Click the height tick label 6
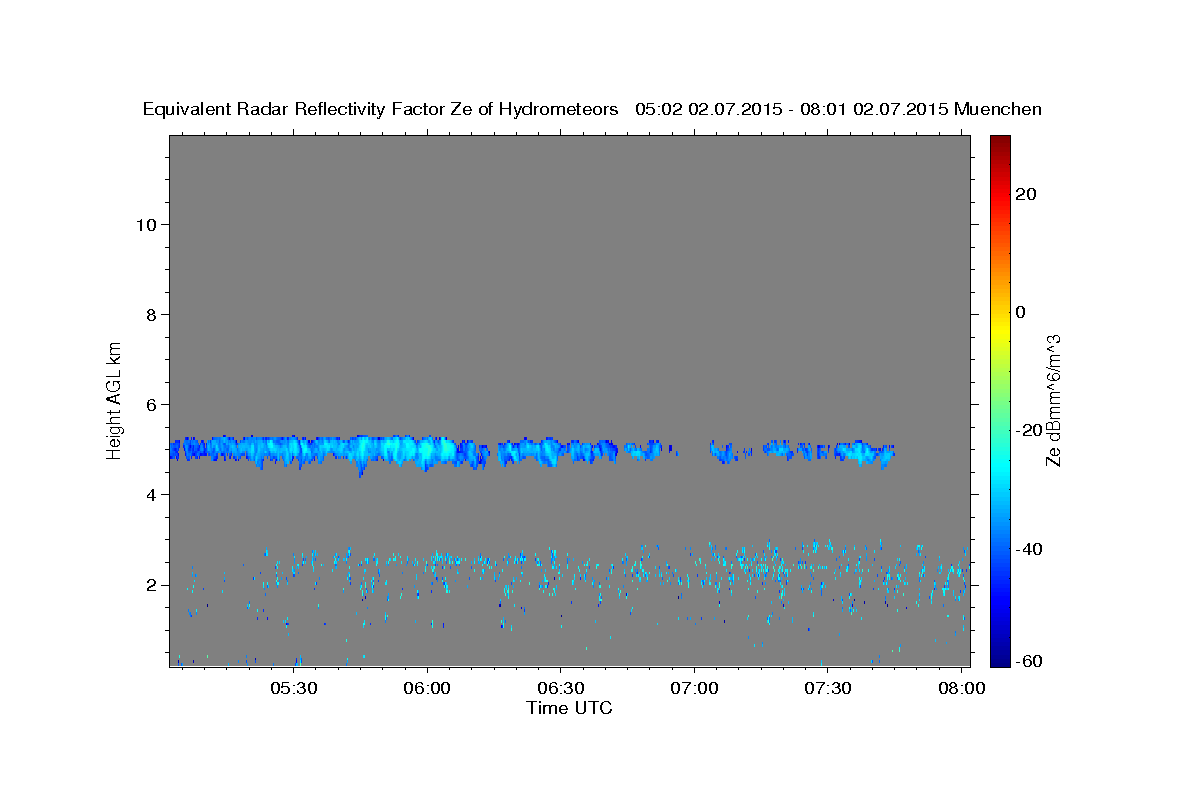 tap(152, 405)
